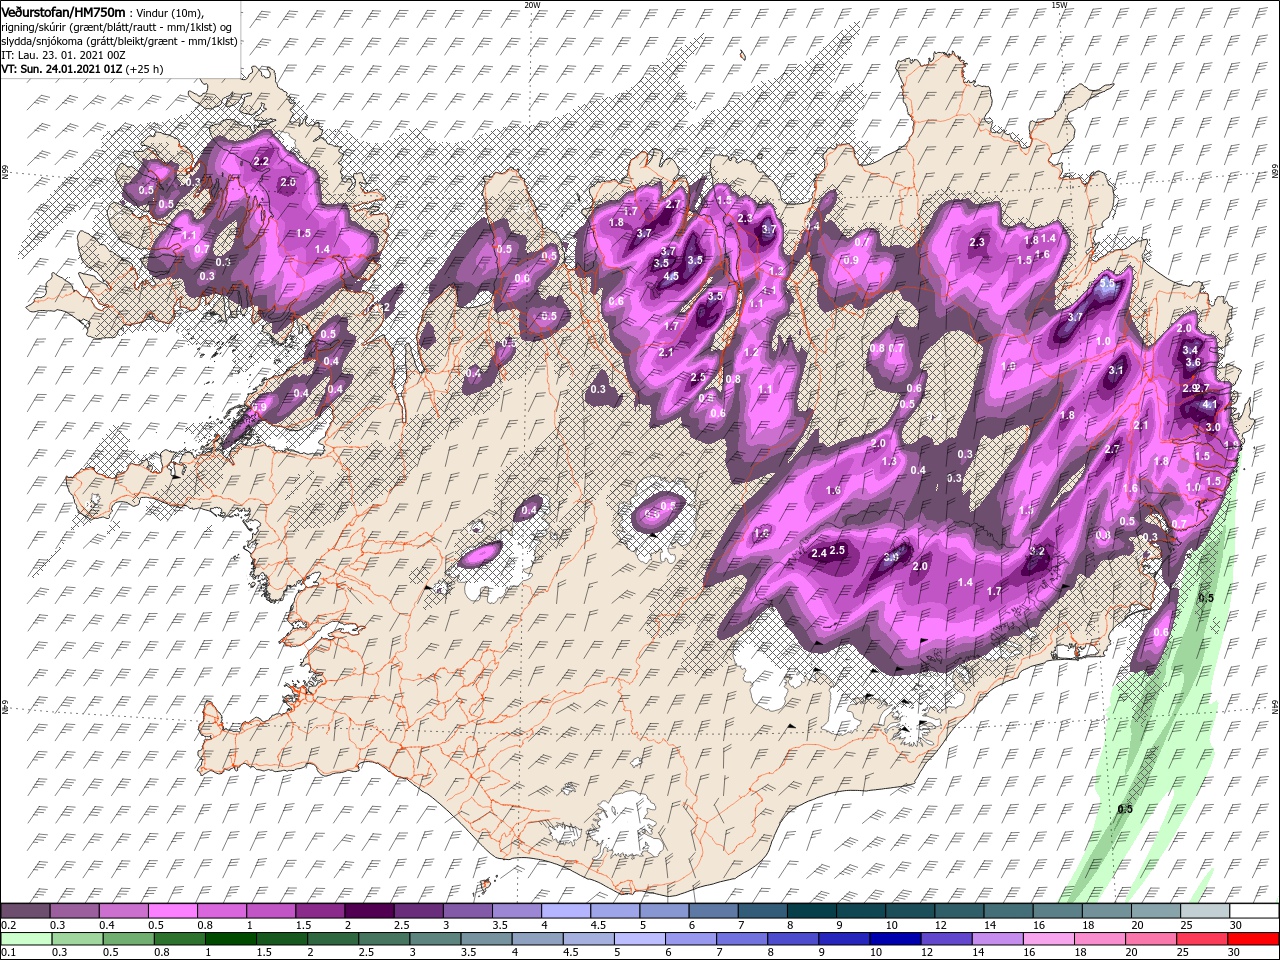Click the upper legend label 12
This screenshot has height=960, width=1280.
coord(941,925)
